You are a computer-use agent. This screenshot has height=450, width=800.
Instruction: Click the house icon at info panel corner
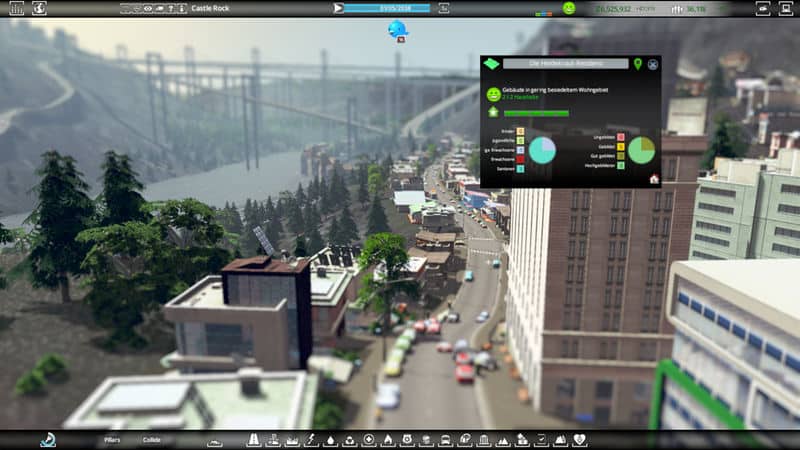click(x=654, y=179)
